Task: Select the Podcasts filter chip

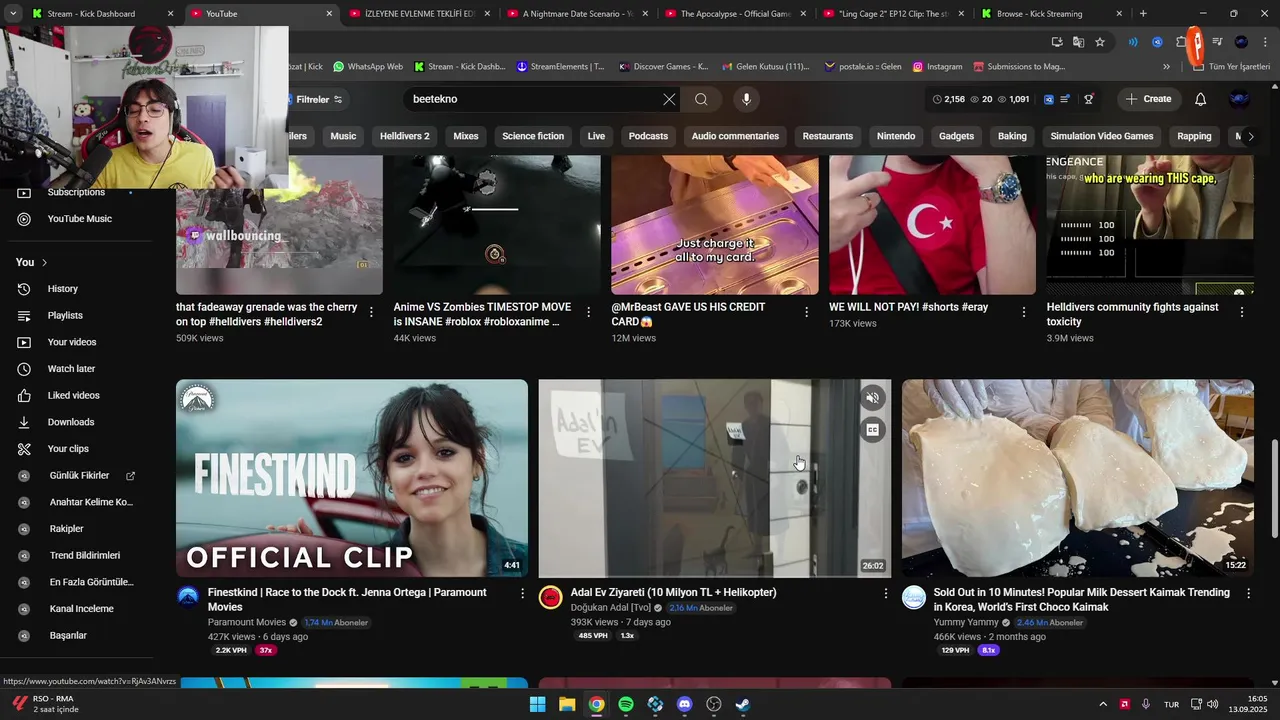Action: pos(648,136)
